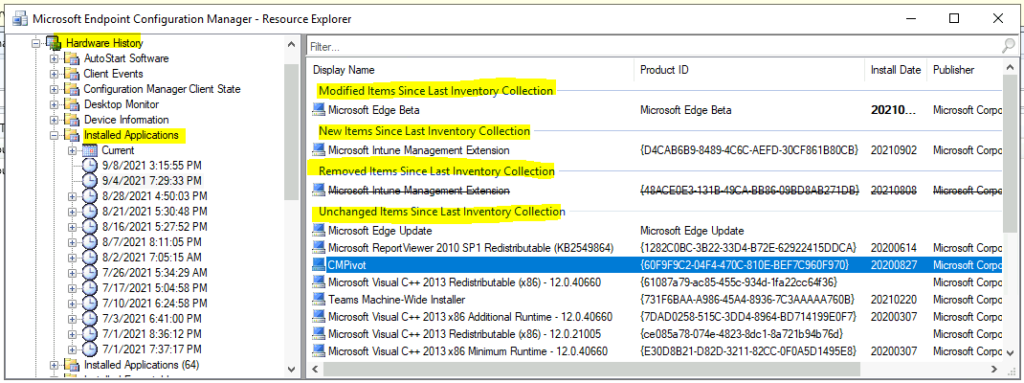Click the removed Intune Management Extension row icon
This screenshot has height=383, width=1024.
319,190
